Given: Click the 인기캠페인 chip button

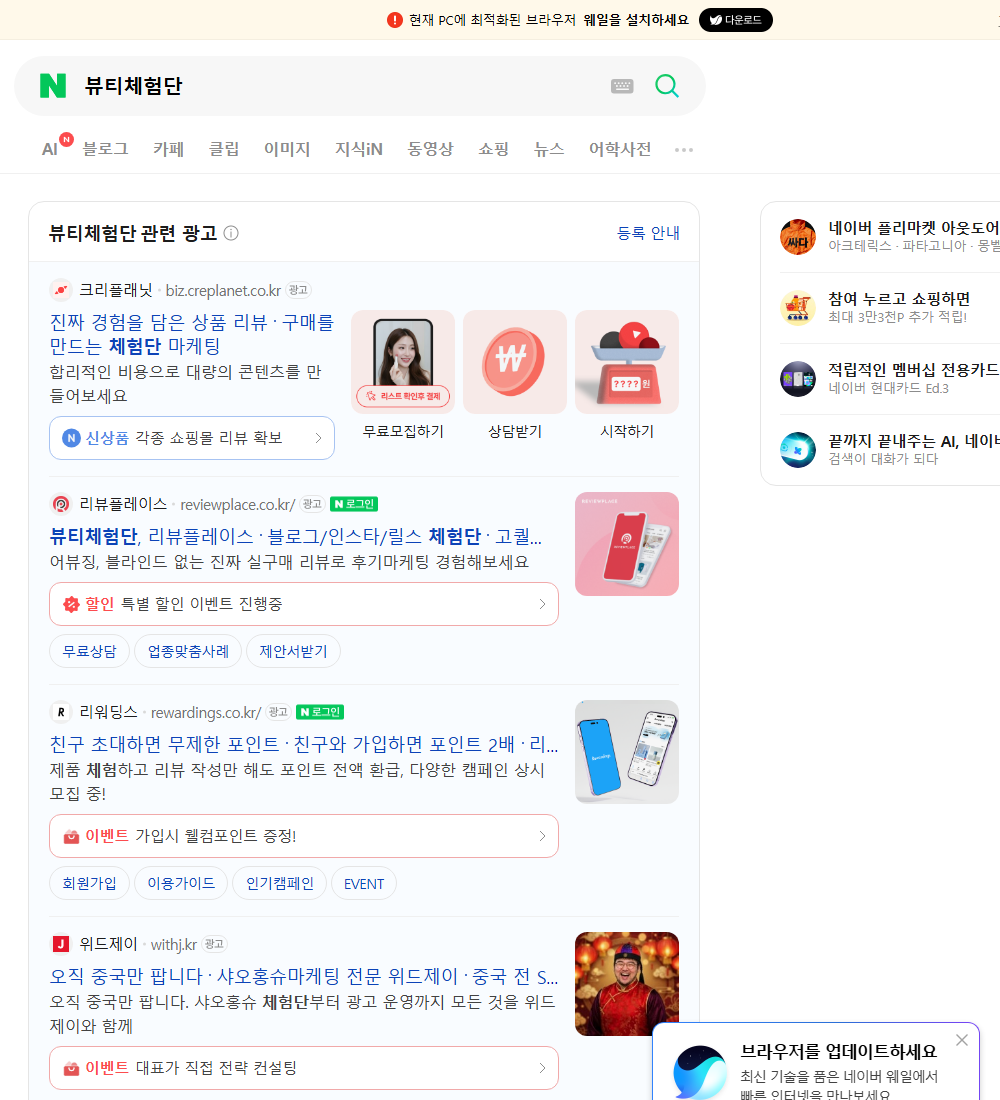Looking at the screenshot, I should point(279,883).
